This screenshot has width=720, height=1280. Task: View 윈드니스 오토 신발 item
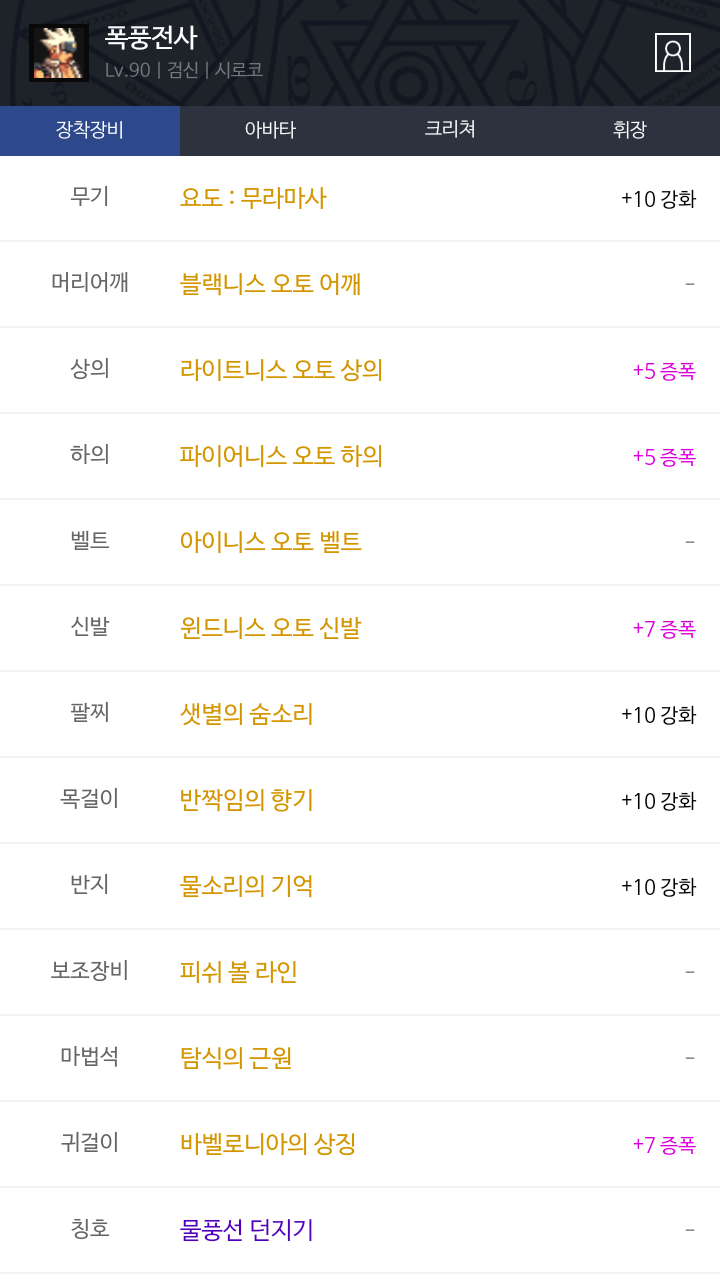coord(270,628)
